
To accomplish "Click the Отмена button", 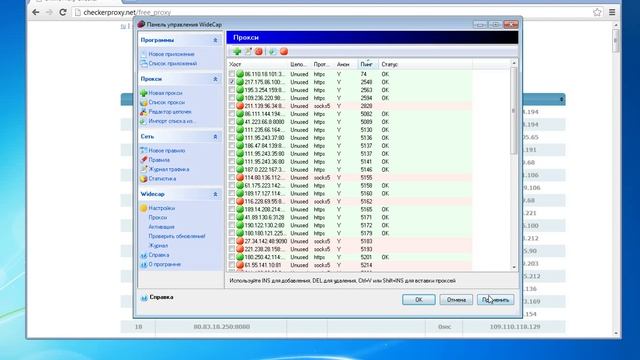I will (x=456, y=300).
